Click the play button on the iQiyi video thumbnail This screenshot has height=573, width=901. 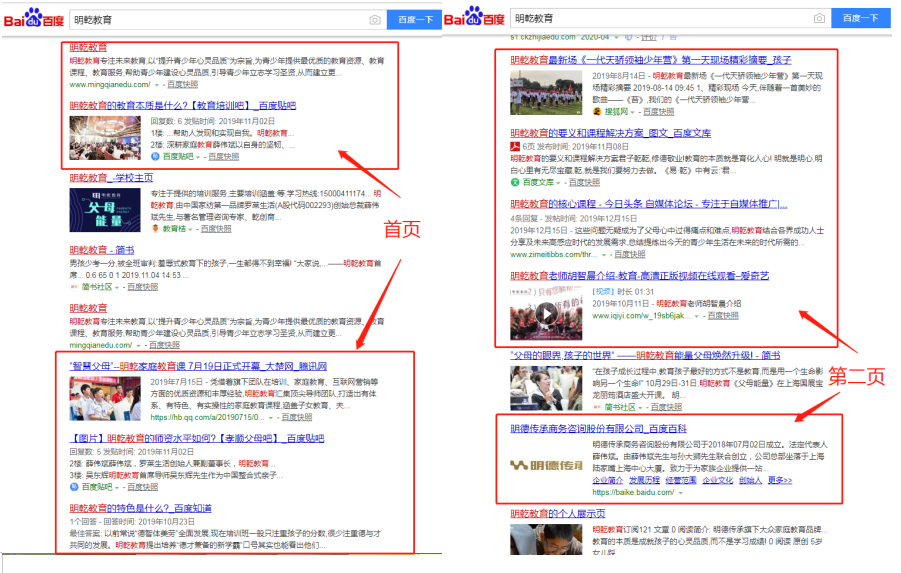(546, 314)
